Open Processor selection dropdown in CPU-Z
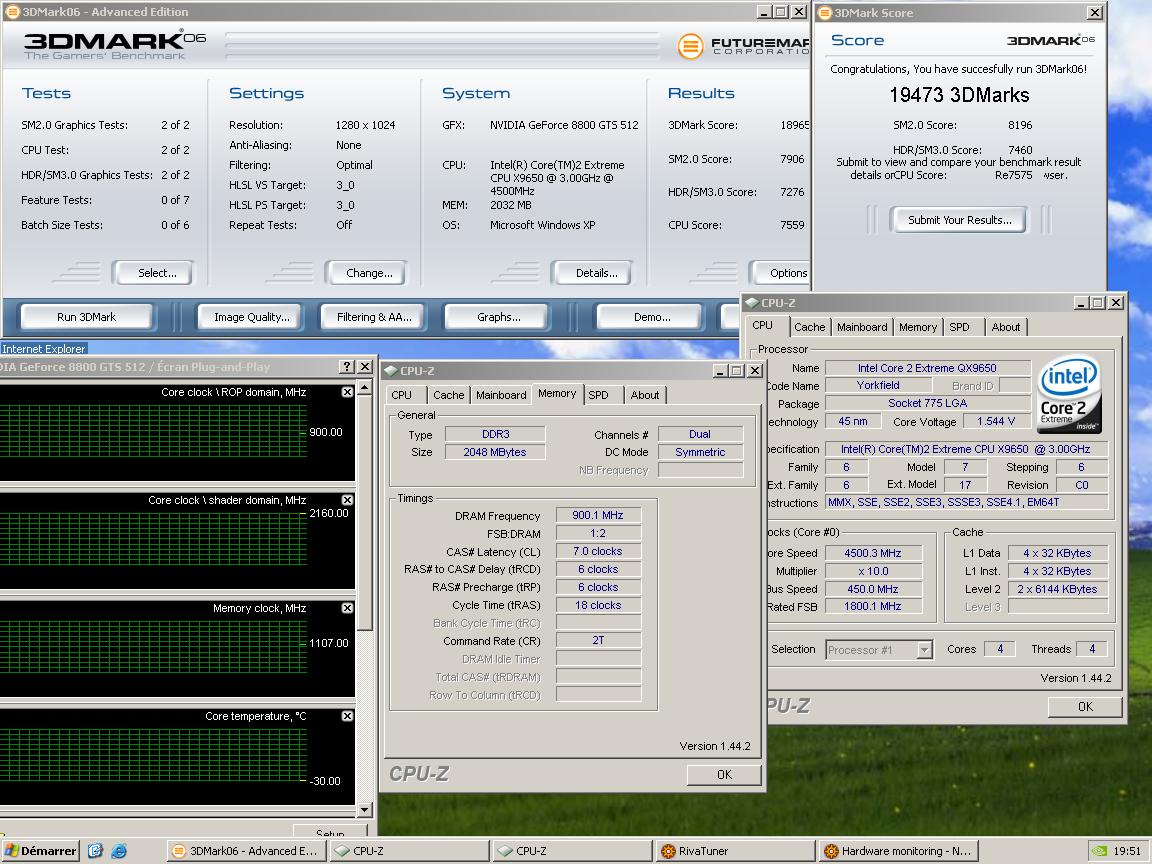1152x864 pixels. (x=924, y=649)
